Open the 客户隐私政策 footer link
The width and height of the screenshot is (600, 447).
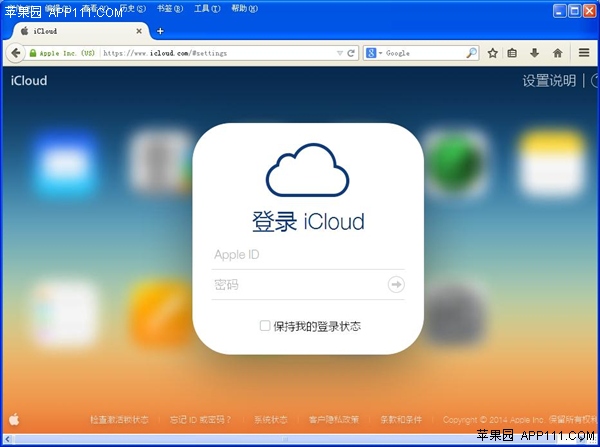point(334,420)
